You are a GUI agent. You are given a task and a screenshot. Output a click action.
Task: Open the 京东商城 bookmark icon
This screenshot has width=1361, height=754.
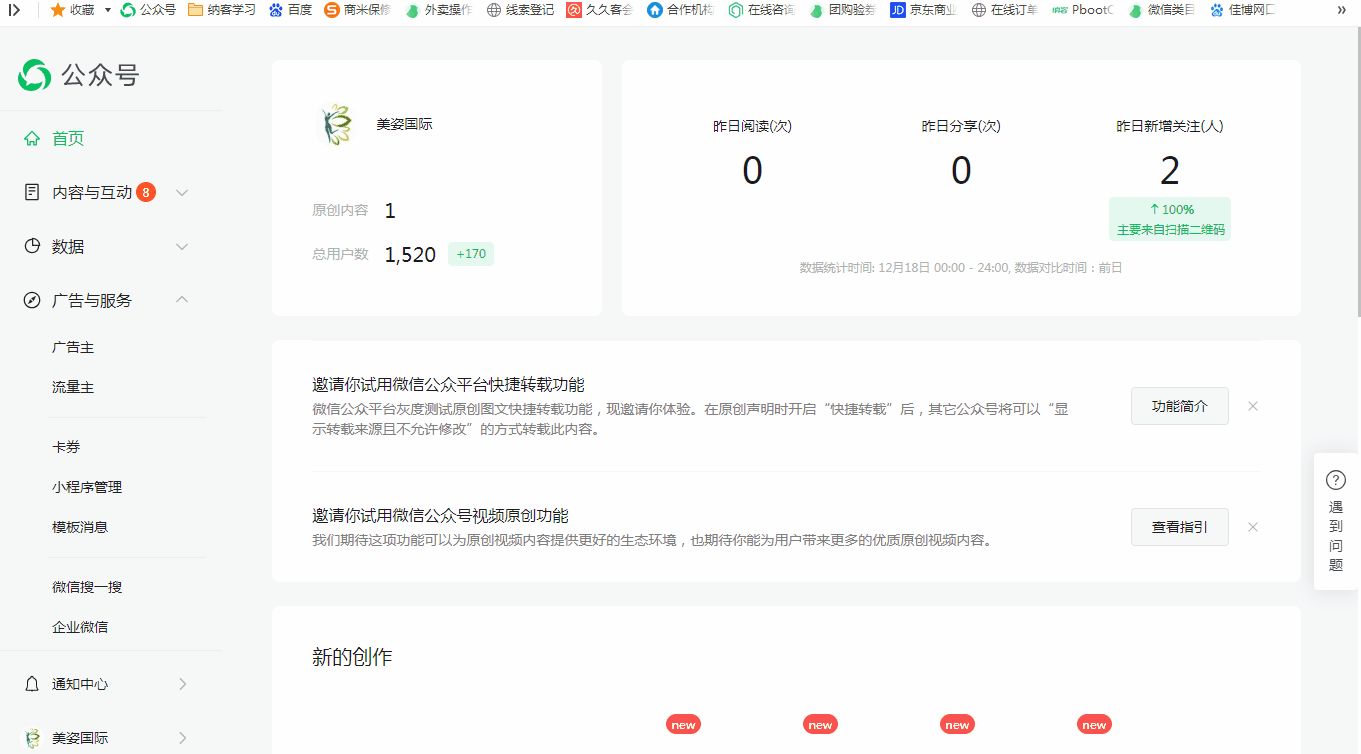pos(897,12)
